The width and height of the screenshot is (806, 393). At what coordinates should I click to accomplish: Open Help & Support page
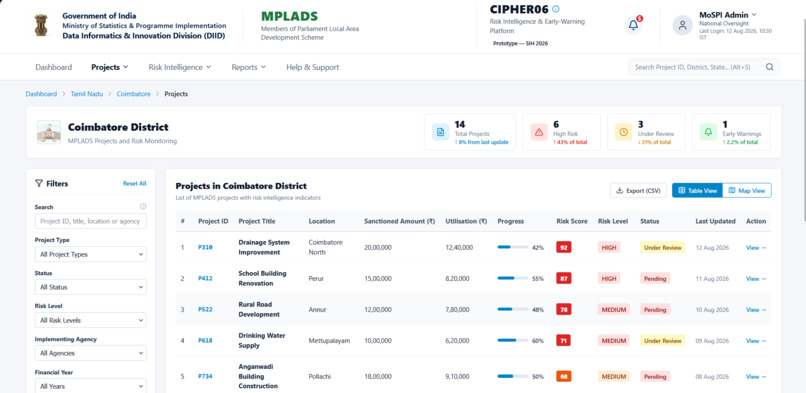(313, 67)
